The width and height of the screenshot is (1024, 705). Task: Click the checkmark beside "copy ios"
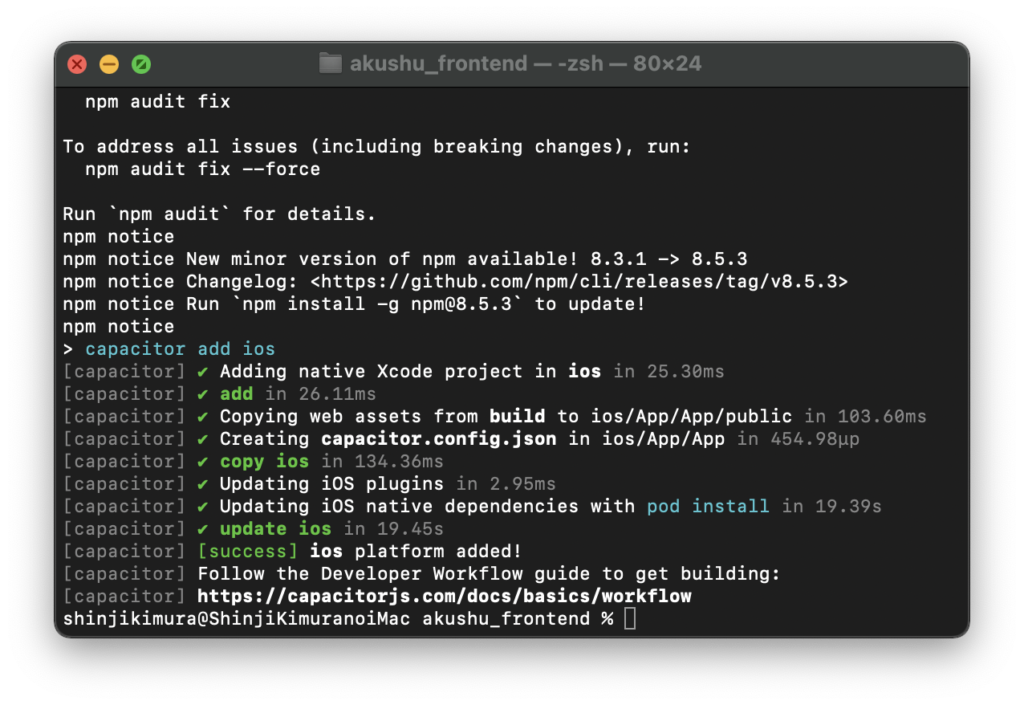pyautogui.click(x=203, y=462)
